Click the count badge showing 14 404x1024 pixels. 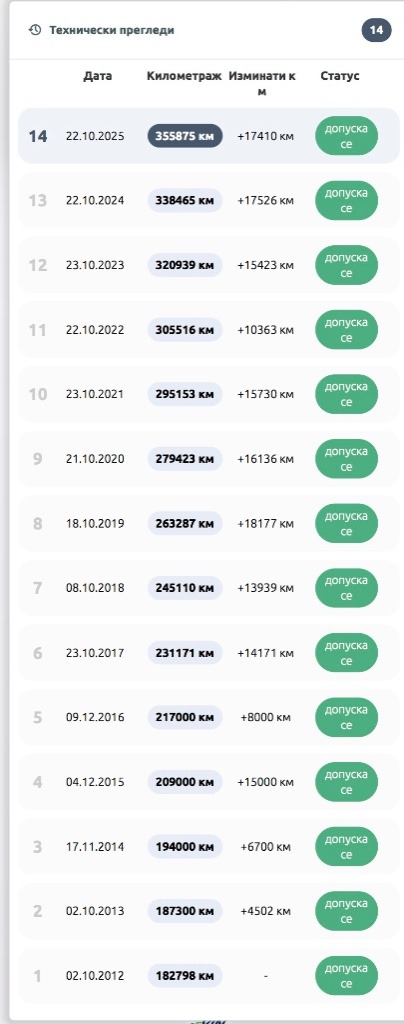(x=377, y=30)
